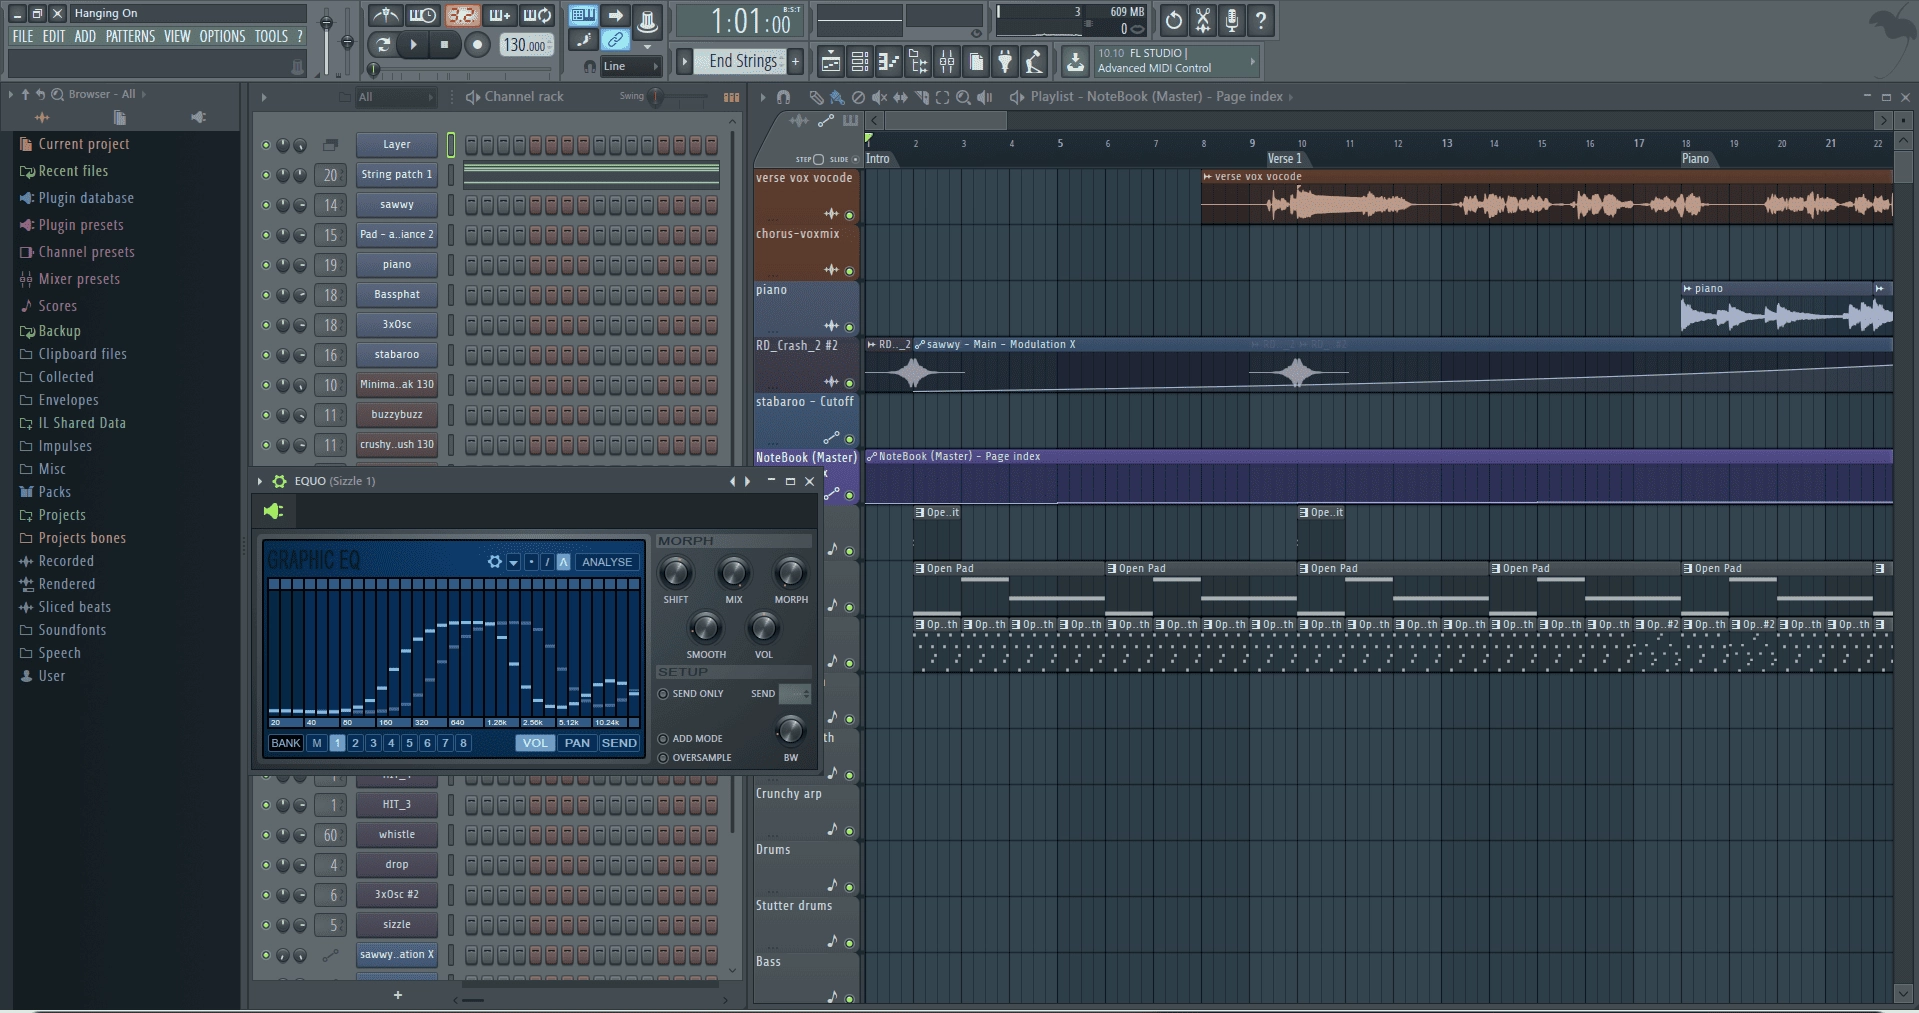Mute the whistle channel green LED

[266, 835]
